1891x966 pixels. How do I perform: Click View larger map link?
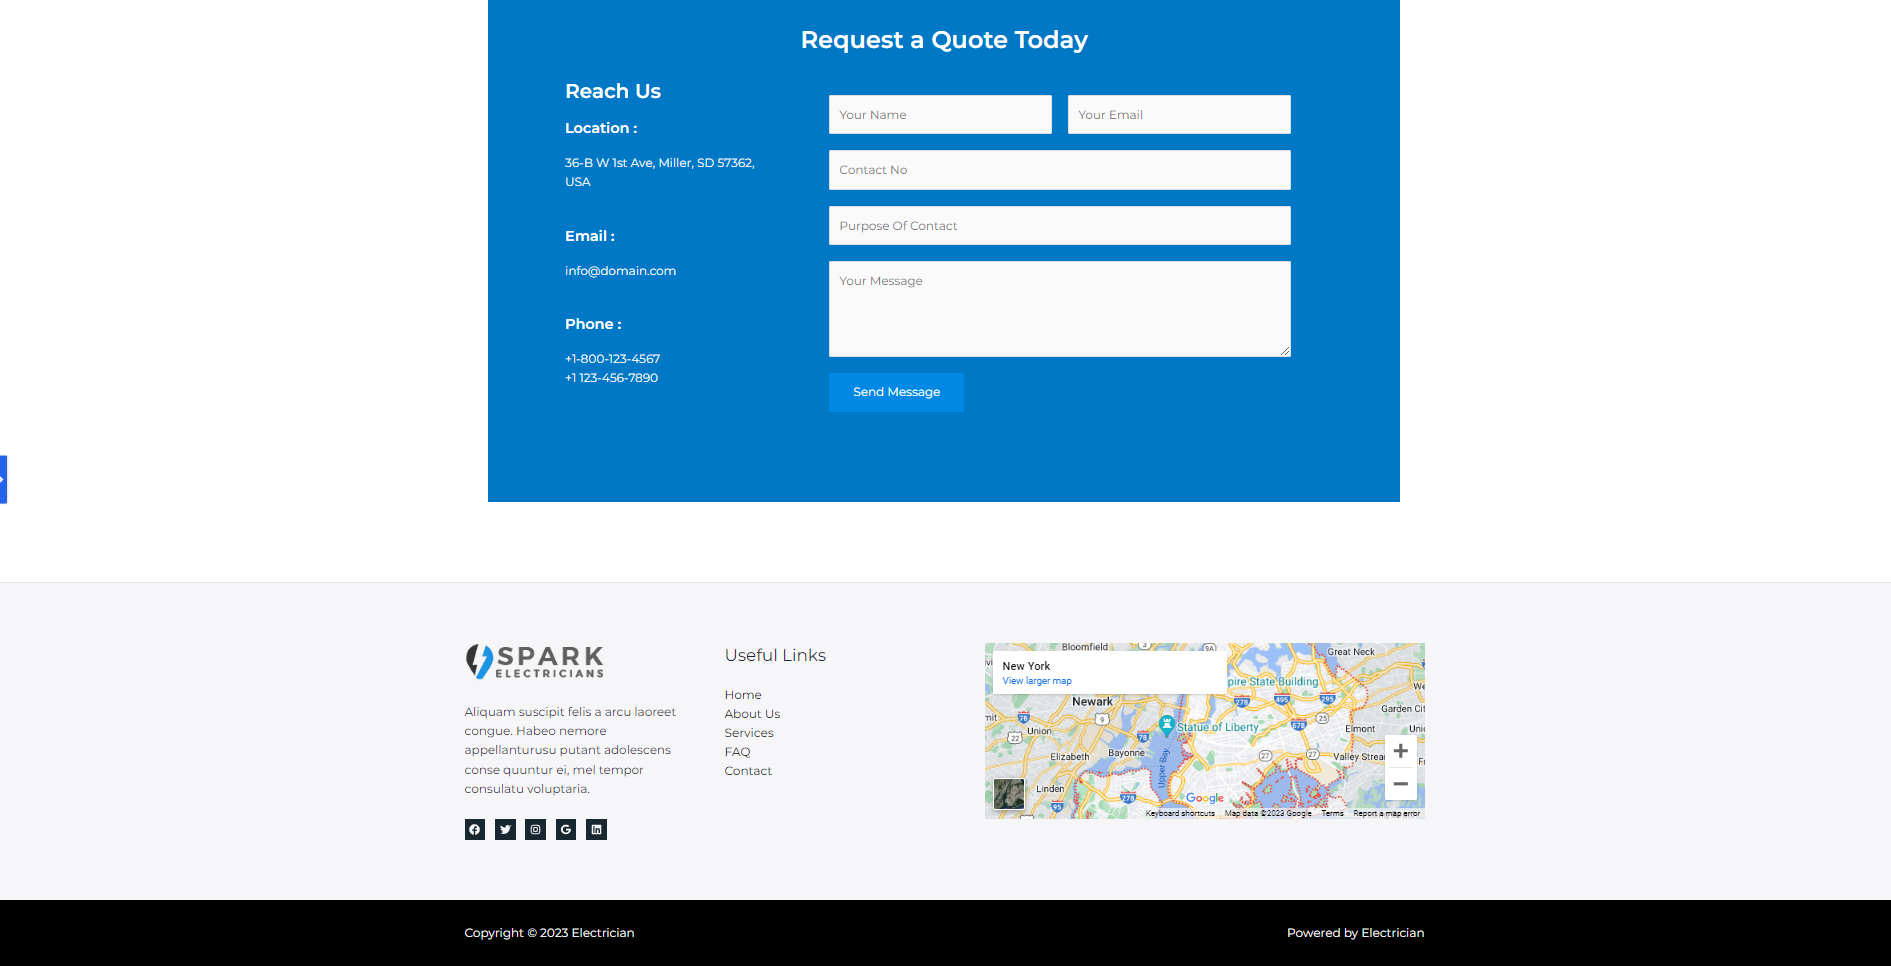click(1036, 681)
